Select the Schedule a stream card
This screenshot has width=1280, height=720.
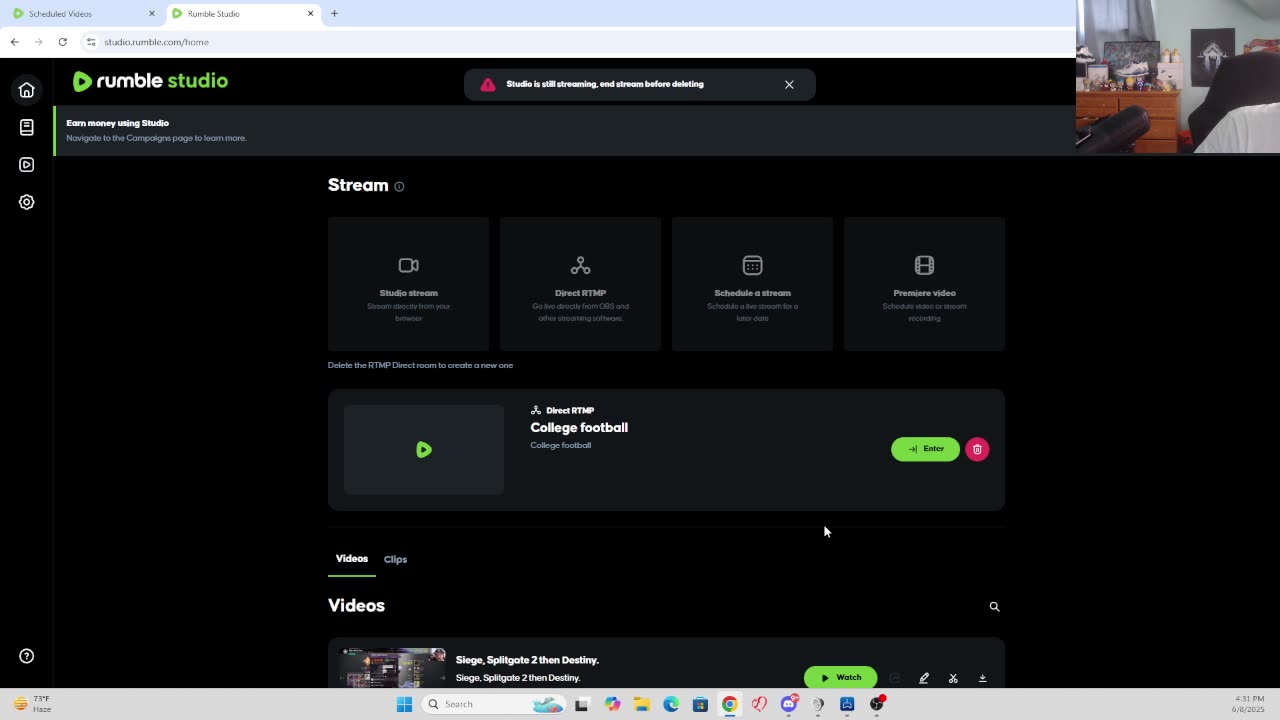[752, 284]
